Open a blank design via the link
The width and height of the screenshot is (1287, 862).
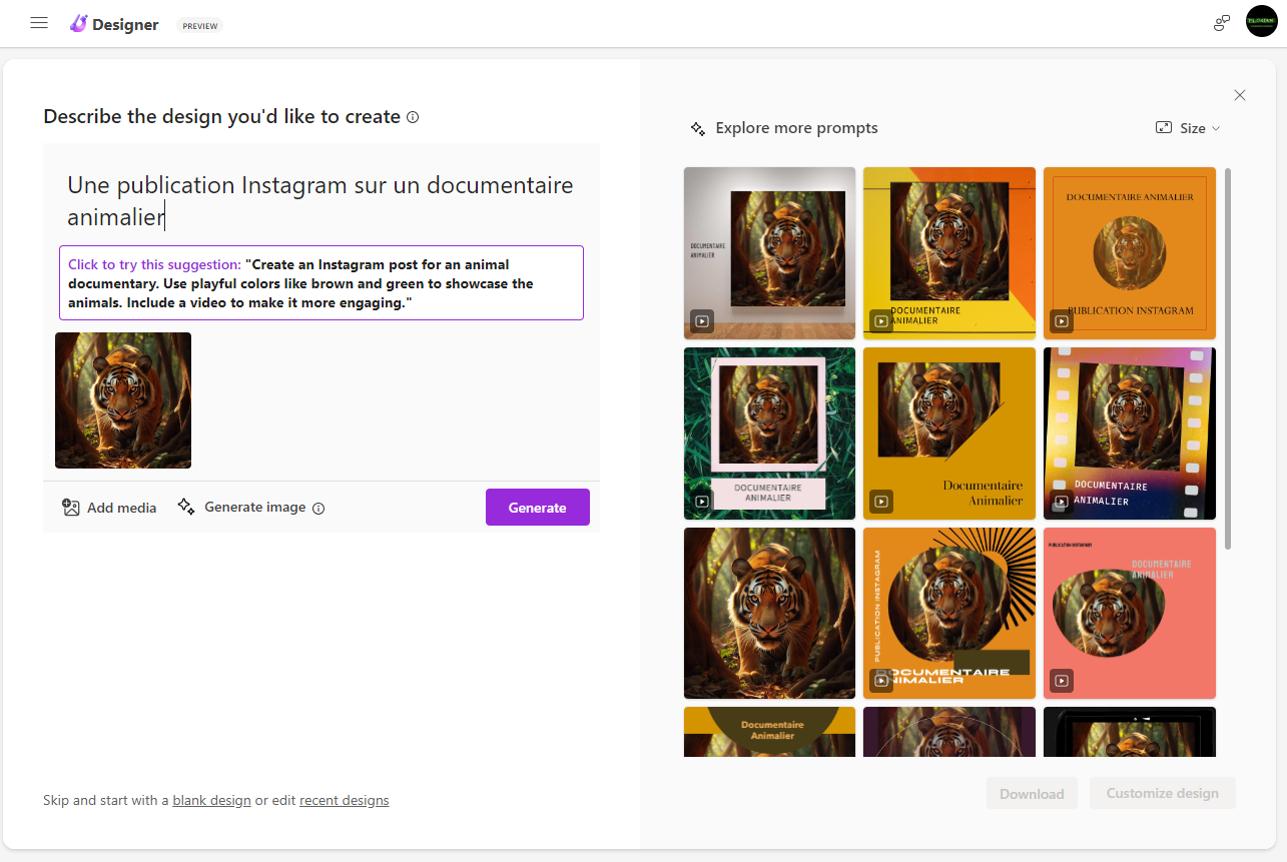[x=211, y=800]
